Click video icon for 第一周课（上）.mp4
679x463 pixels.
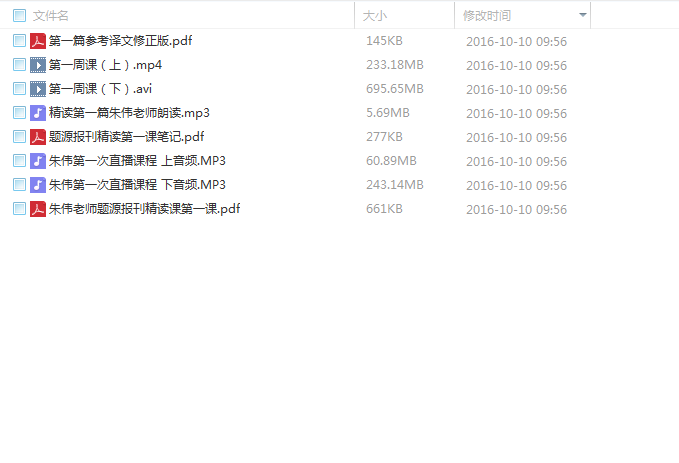coord(38,65)
